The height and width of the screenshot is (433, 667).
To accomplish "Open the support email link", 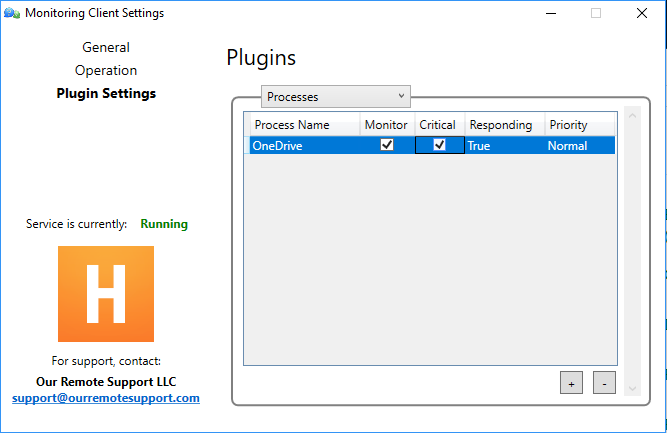I will (x=106, y=398).
